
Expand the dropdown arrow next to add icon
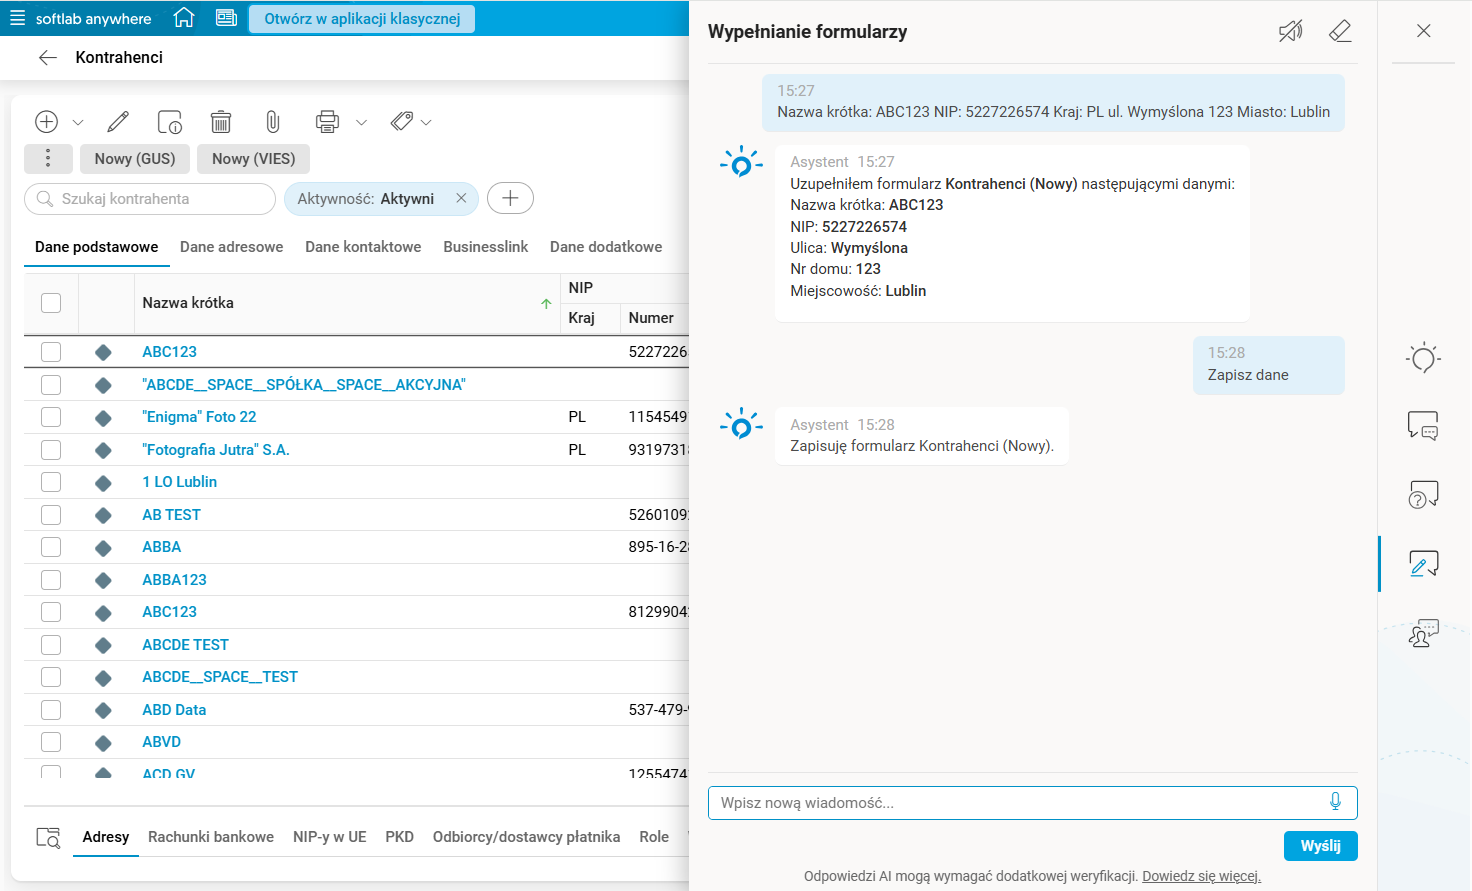[x=78, y=123]
